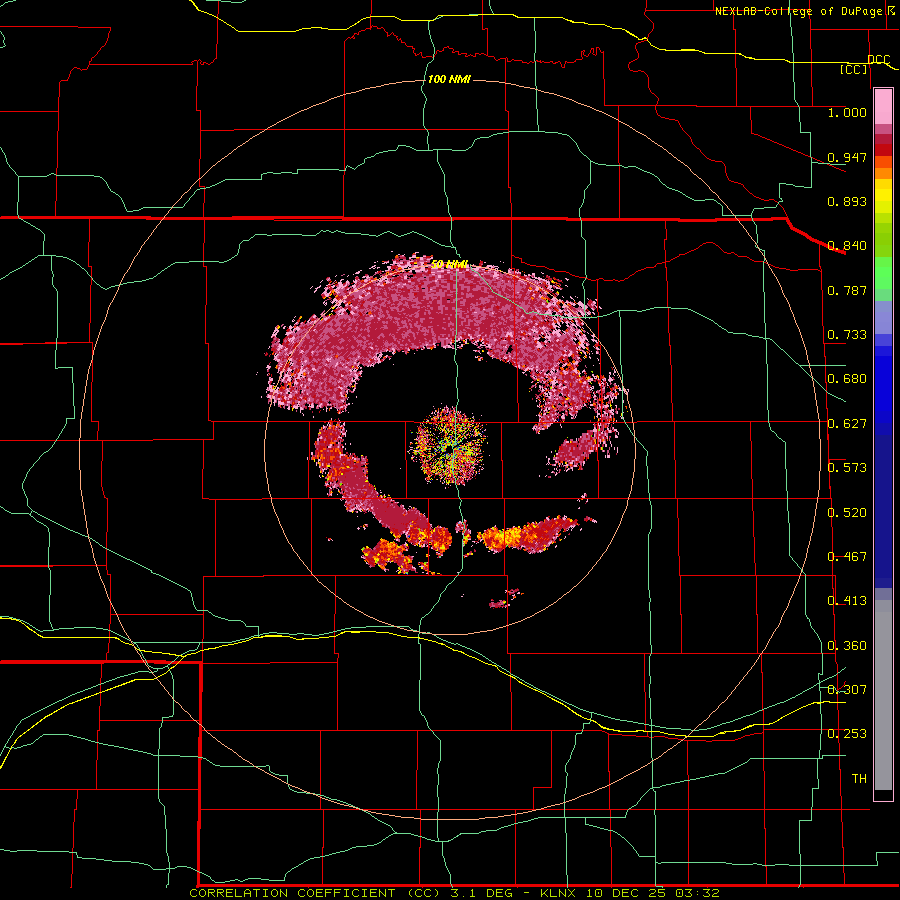Select the 0.733 scale value

coord(847,335)
